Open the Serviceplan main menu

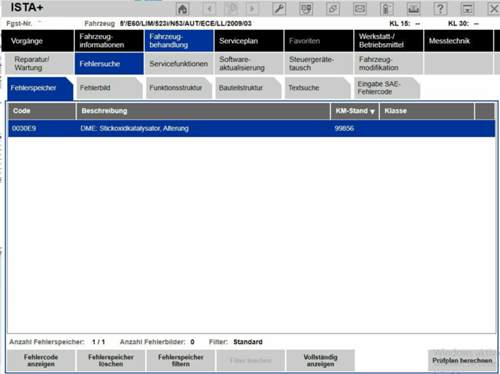click(249, 41)
